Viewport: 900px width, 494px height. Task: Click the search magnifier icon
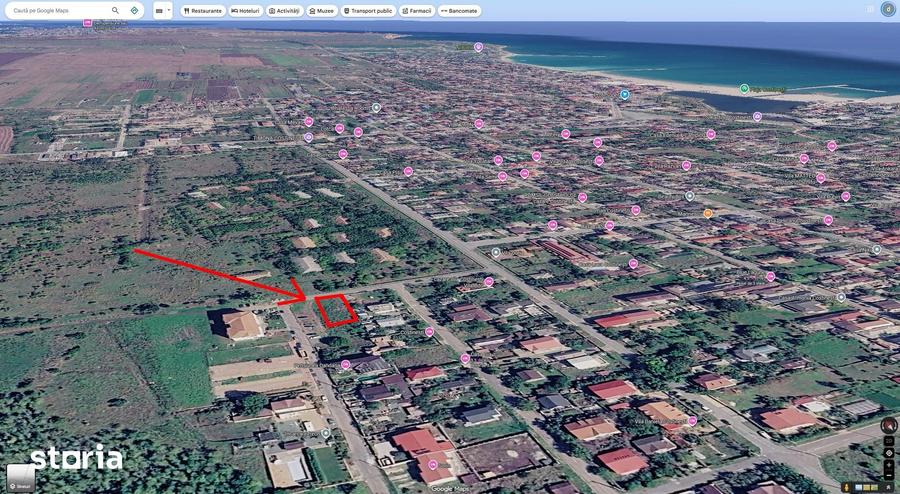tap(115, 10)
